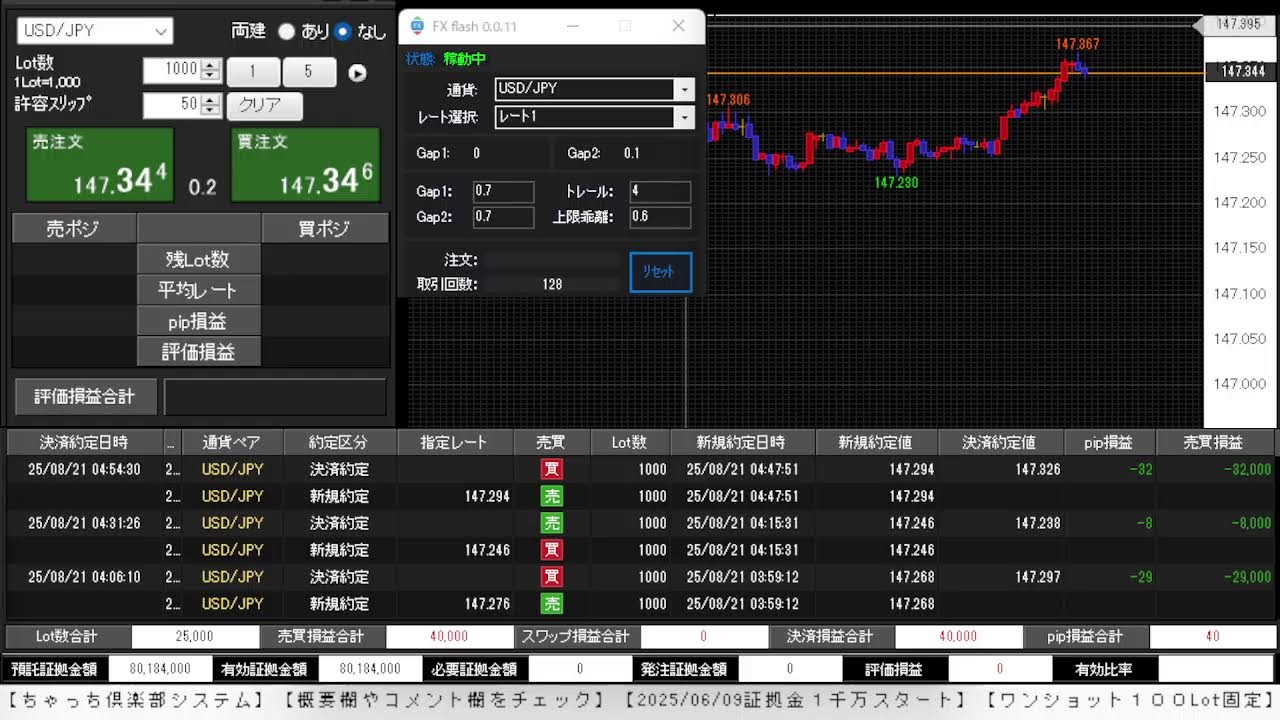Screen dimensions: 1280x720
Task: Click the 売買 column header
Action: (551, 442)
